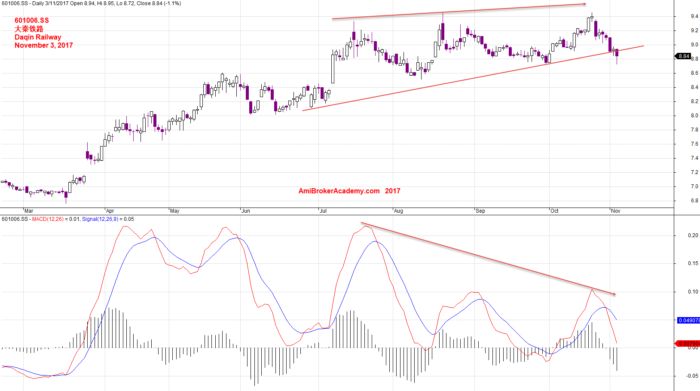This screenshot has height=391, width=700.
Task: Click the '9.0' price axis label
Action: click(x=694, y=45)
